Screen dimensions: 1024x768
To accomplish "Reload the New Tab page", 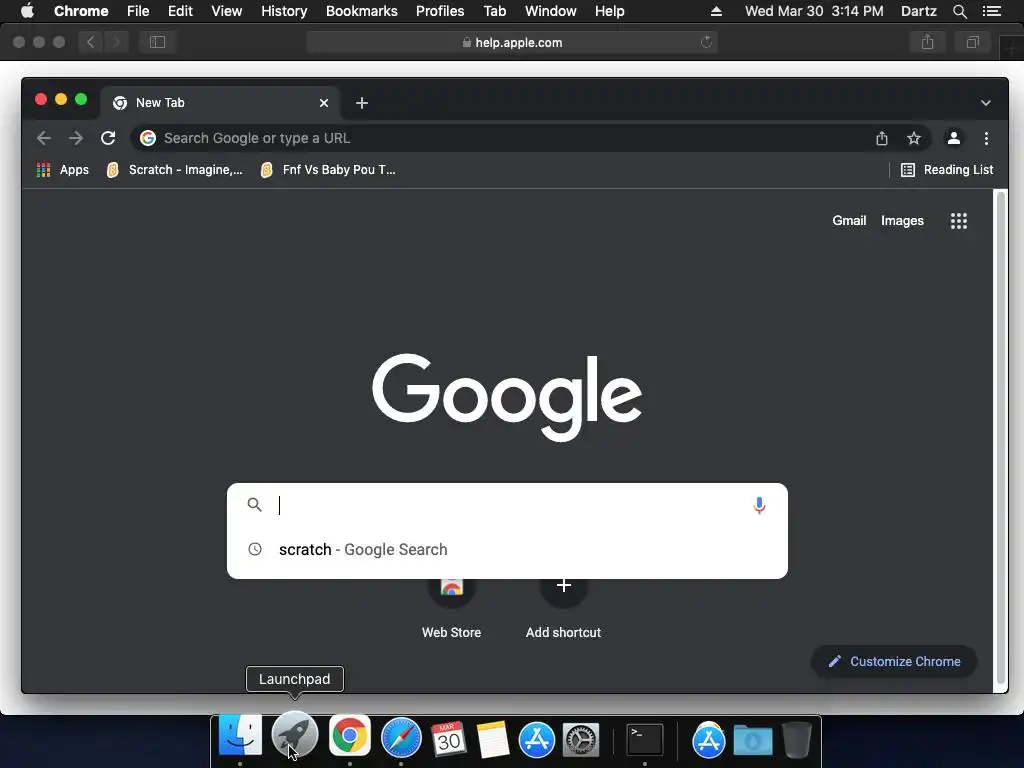I will click(x=108, y=138).
